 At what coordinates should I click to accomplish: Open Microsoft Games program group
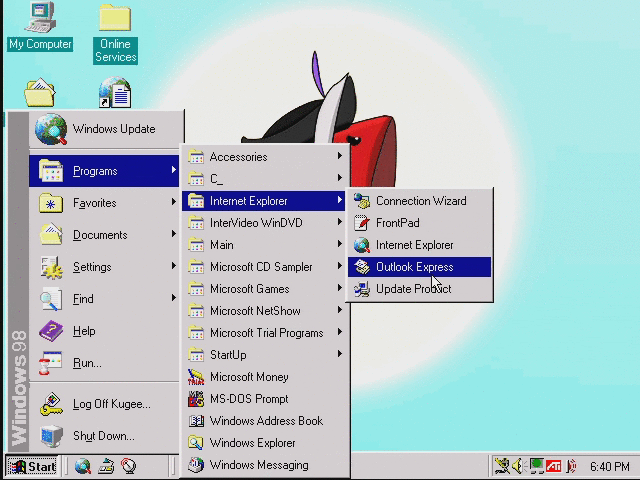[x=264, y=289]
